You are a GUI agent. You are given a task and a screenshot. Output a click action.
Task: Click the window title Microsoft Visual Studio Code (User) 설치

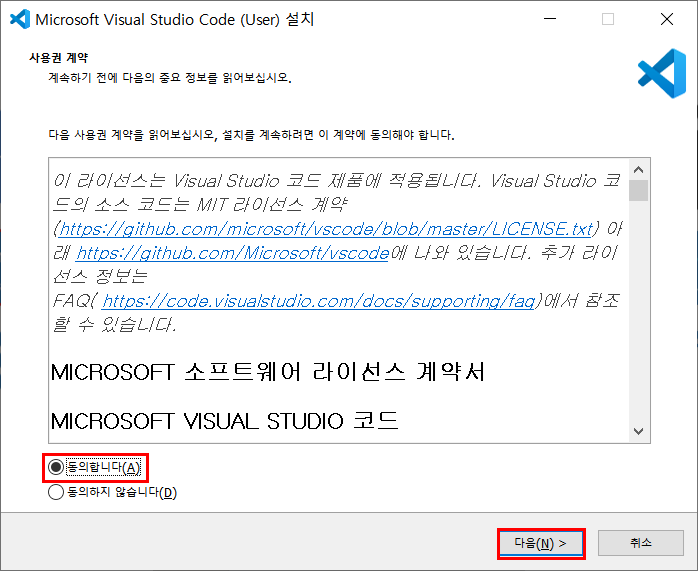(175, 19)
